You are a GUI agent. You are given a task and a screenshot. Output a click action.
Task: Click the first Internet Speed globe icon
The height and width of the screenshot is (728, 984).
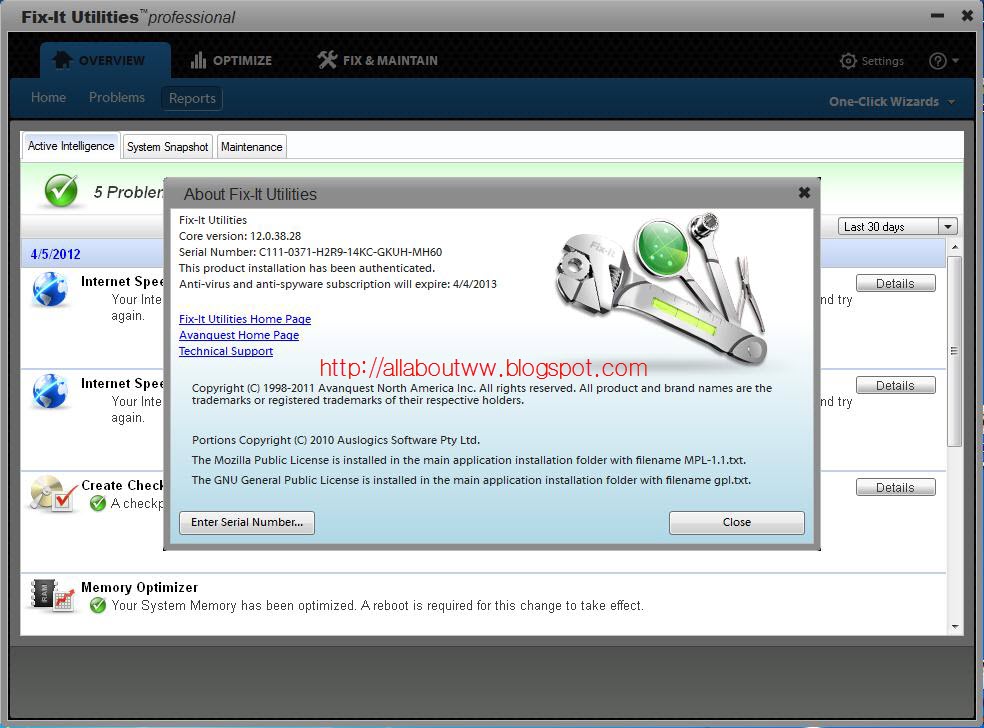point(50,289)
